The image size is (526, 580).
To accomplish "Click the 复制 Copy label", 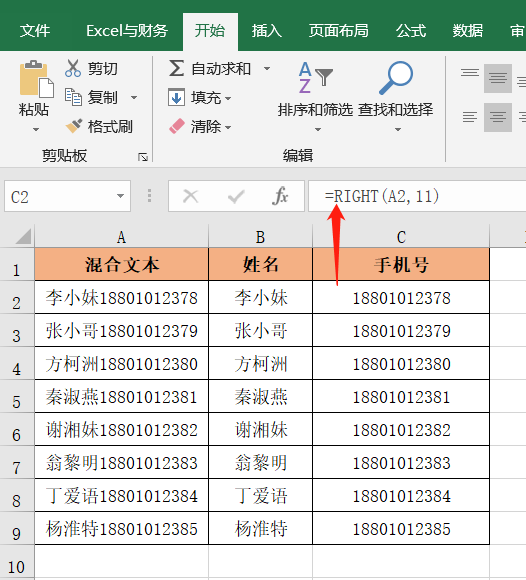I will [x=102, y=98].
